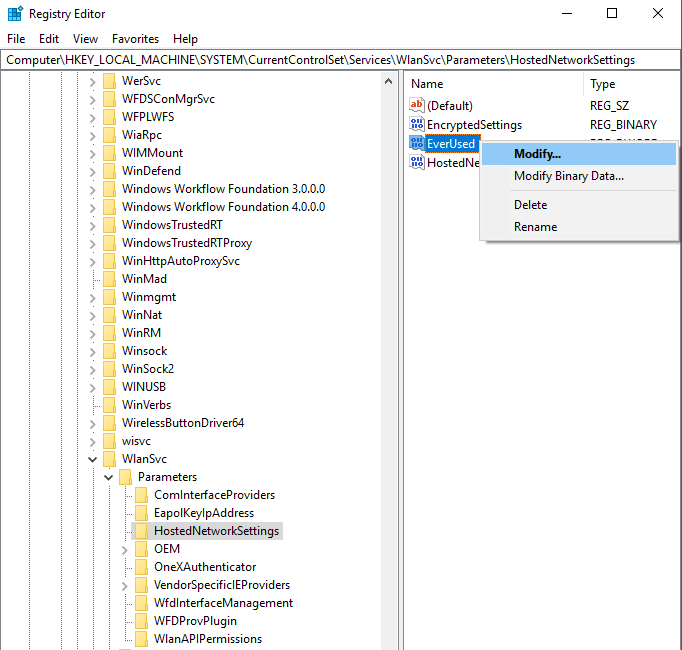Collapse the WlanSvc key
The width and height of the screenshot is (682, 650).
click(x=92, y=459)
